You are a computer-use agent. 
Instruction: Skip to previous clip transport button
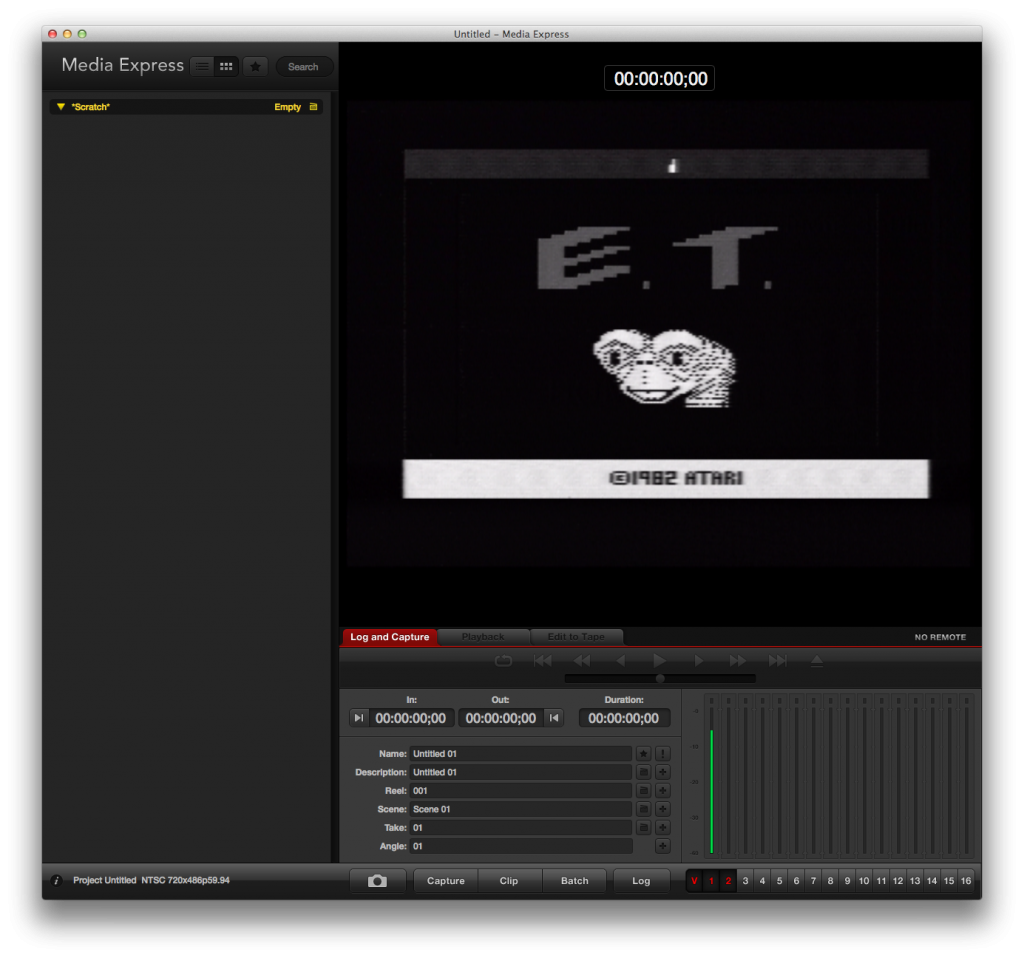coord(542,661)
